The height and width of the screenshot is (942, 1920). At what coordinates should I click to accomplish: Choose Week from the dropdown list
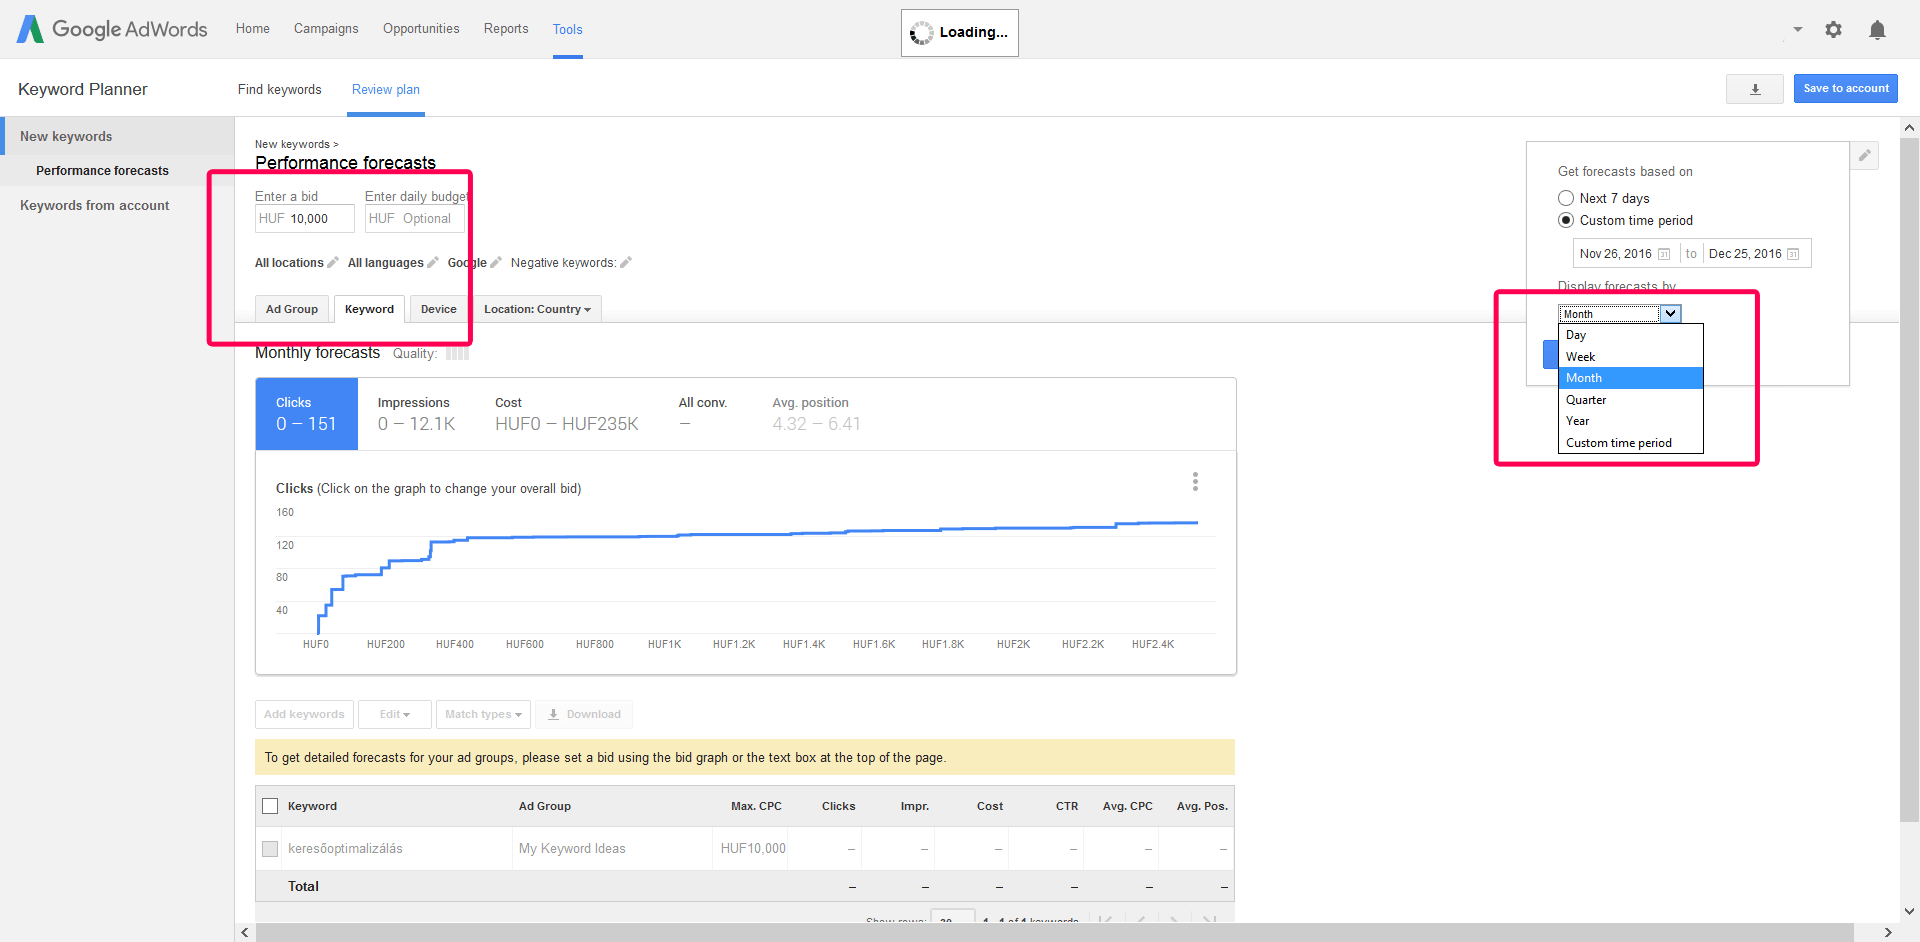click(x=1631, y=357)
